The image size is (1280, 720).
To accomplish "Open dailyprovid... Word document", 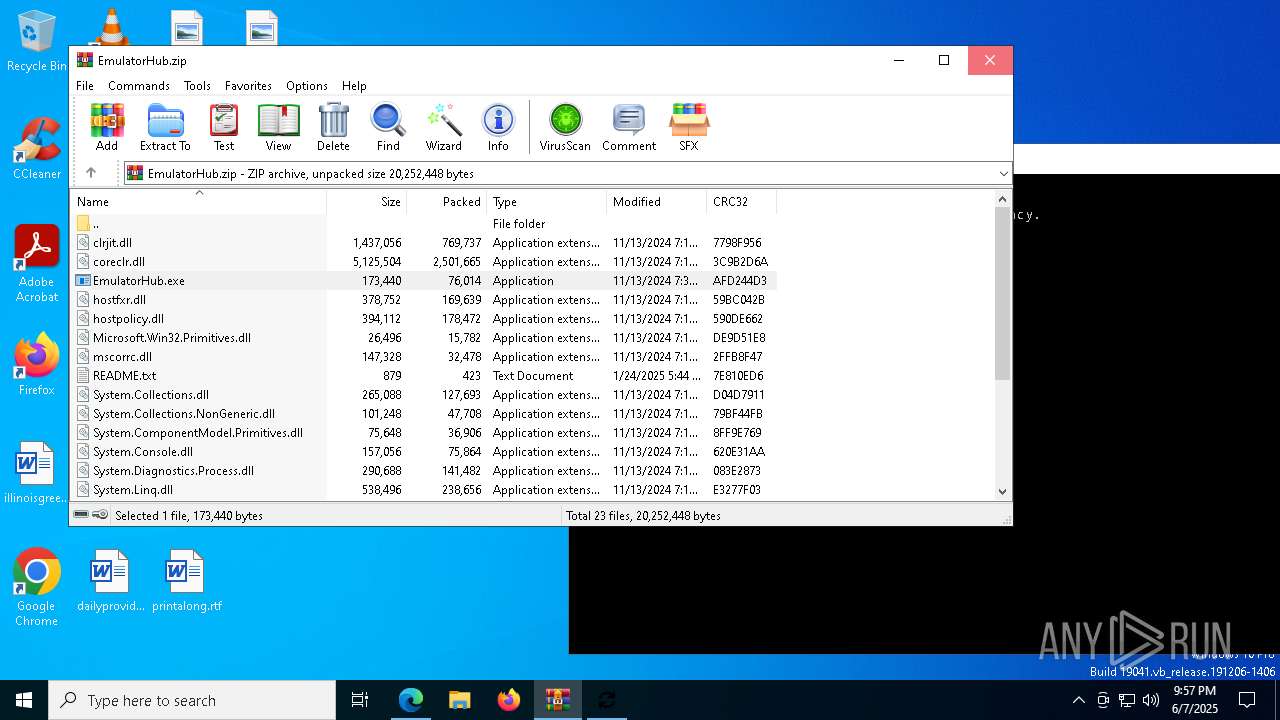I will (110, 581).
